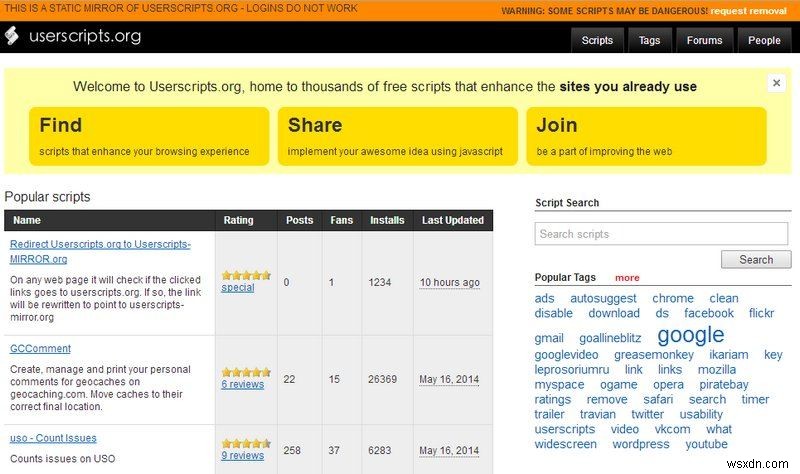The width and height of the screenshot is (800, 474).
Task: Click the request removal link
Action: pyautogui.click(x=750, y=11)
